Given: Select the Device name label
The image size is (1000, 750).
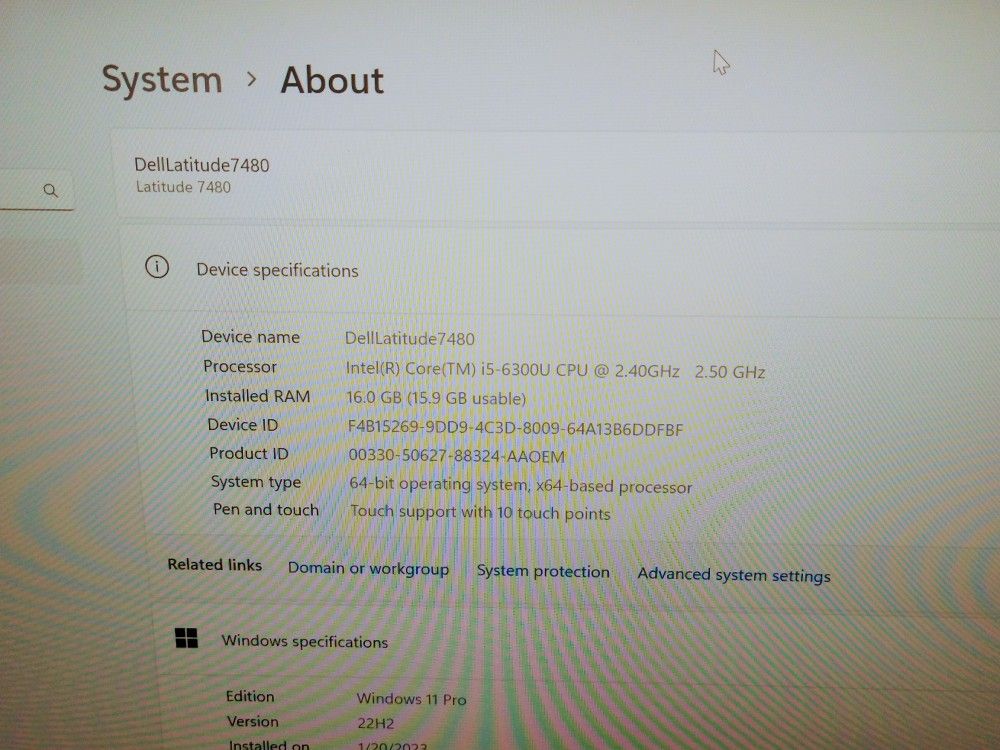Looking at the screenshot, I should pos(251,337).
